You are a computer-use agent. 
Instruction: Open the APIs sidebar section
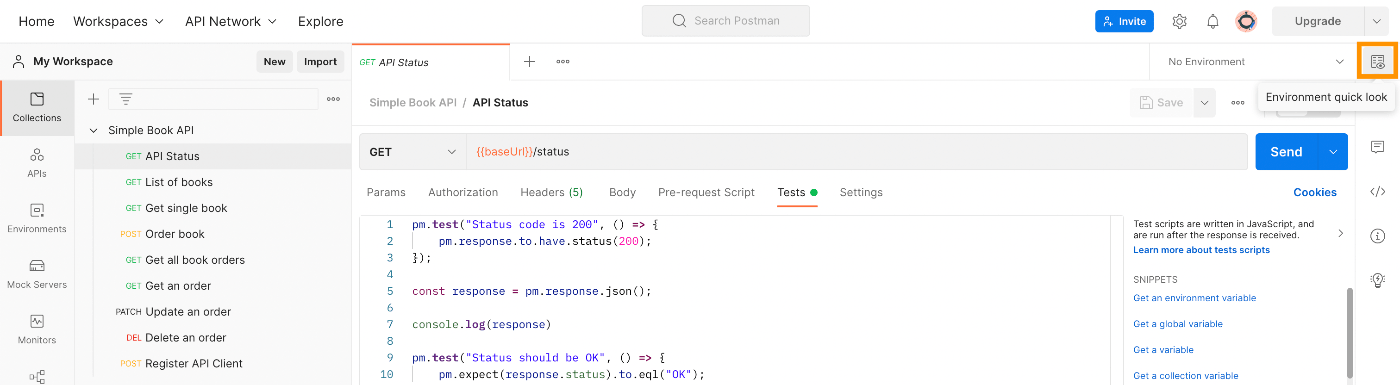pos(37,163)
